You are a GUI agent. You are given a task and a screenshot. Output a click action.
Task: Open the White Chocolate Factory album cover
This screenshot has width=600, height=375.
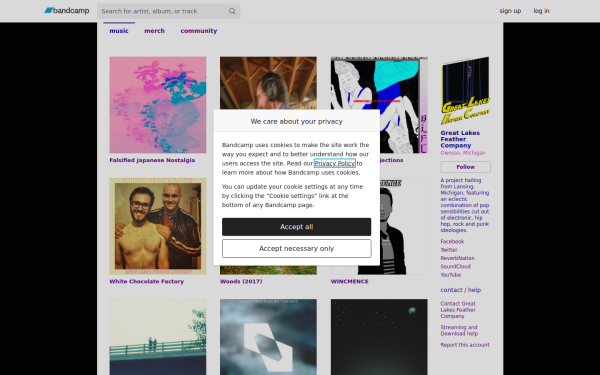[x=158, y=226]
